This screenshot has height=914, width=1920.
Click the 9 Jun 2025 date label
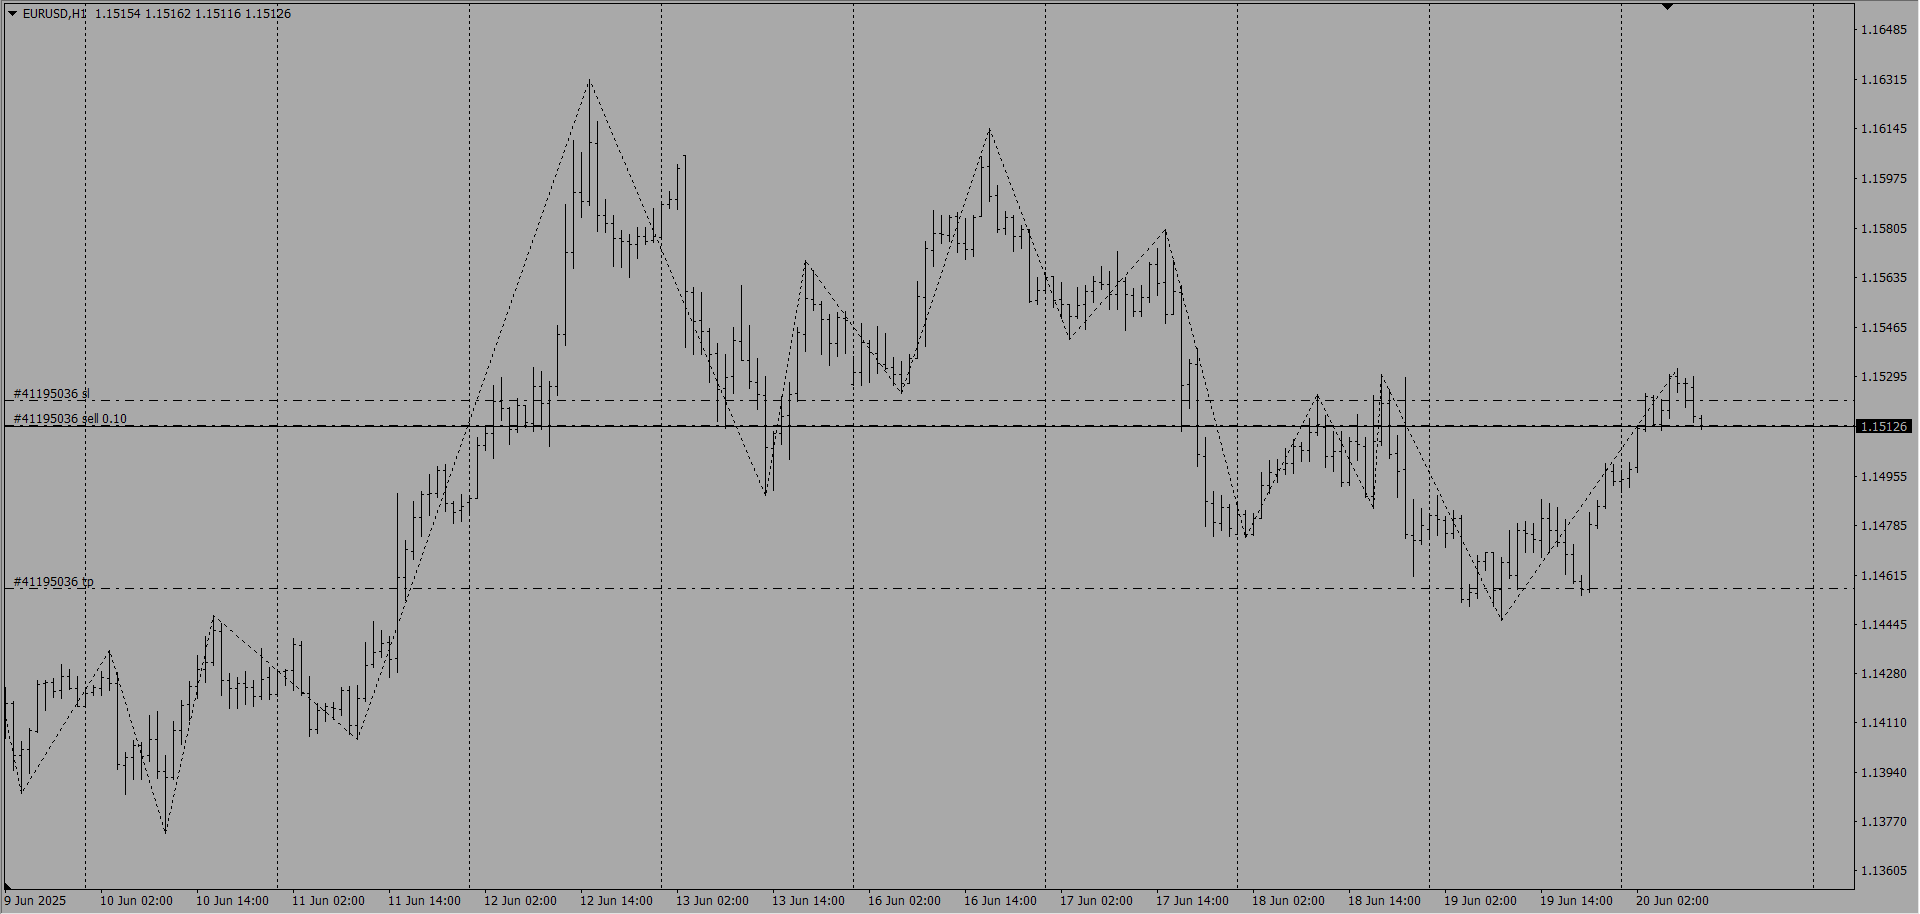point(35,901)
